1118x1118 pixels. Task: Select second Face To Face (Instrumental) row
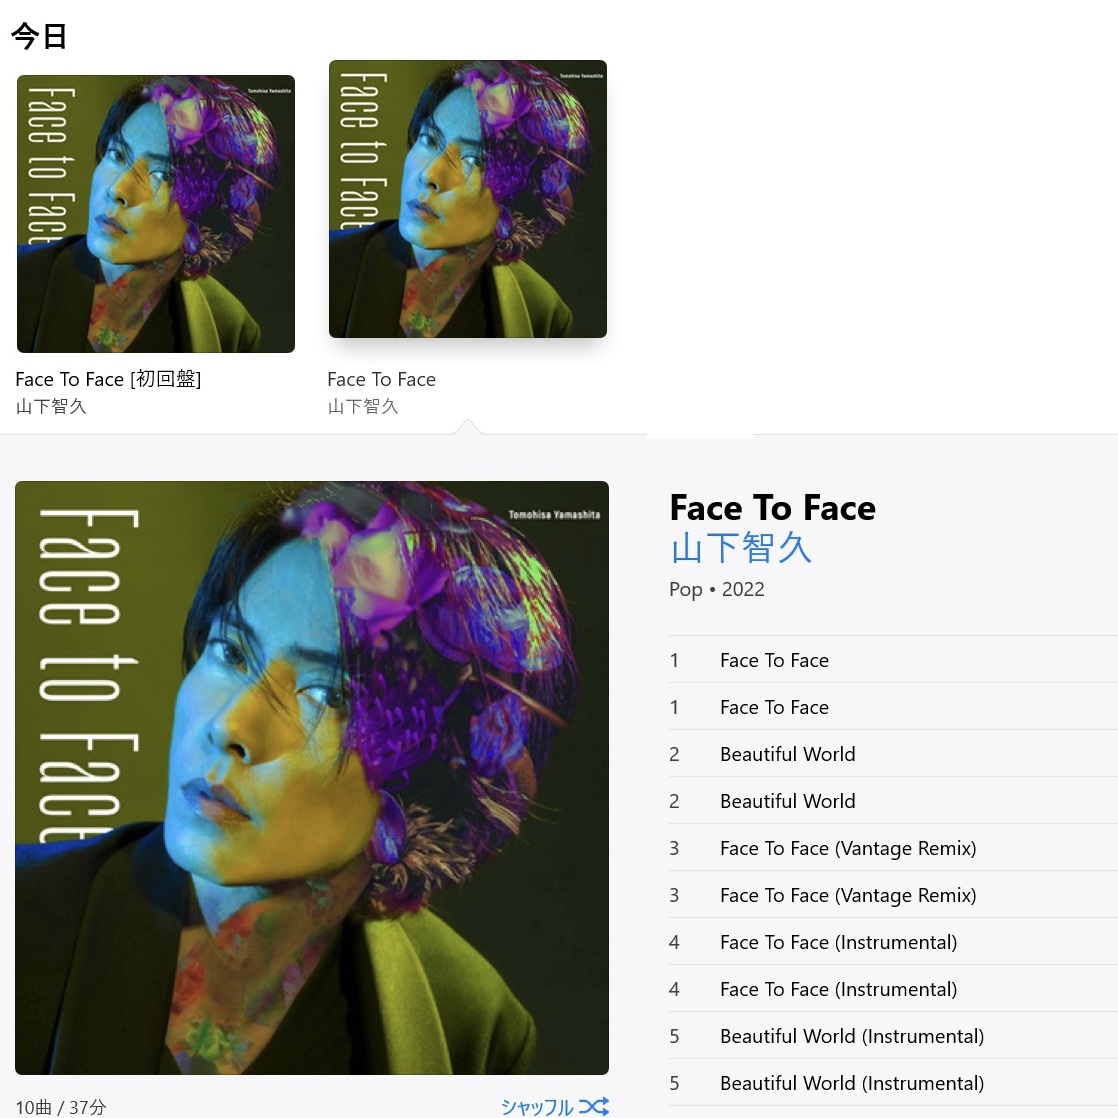tap(893, 989)
